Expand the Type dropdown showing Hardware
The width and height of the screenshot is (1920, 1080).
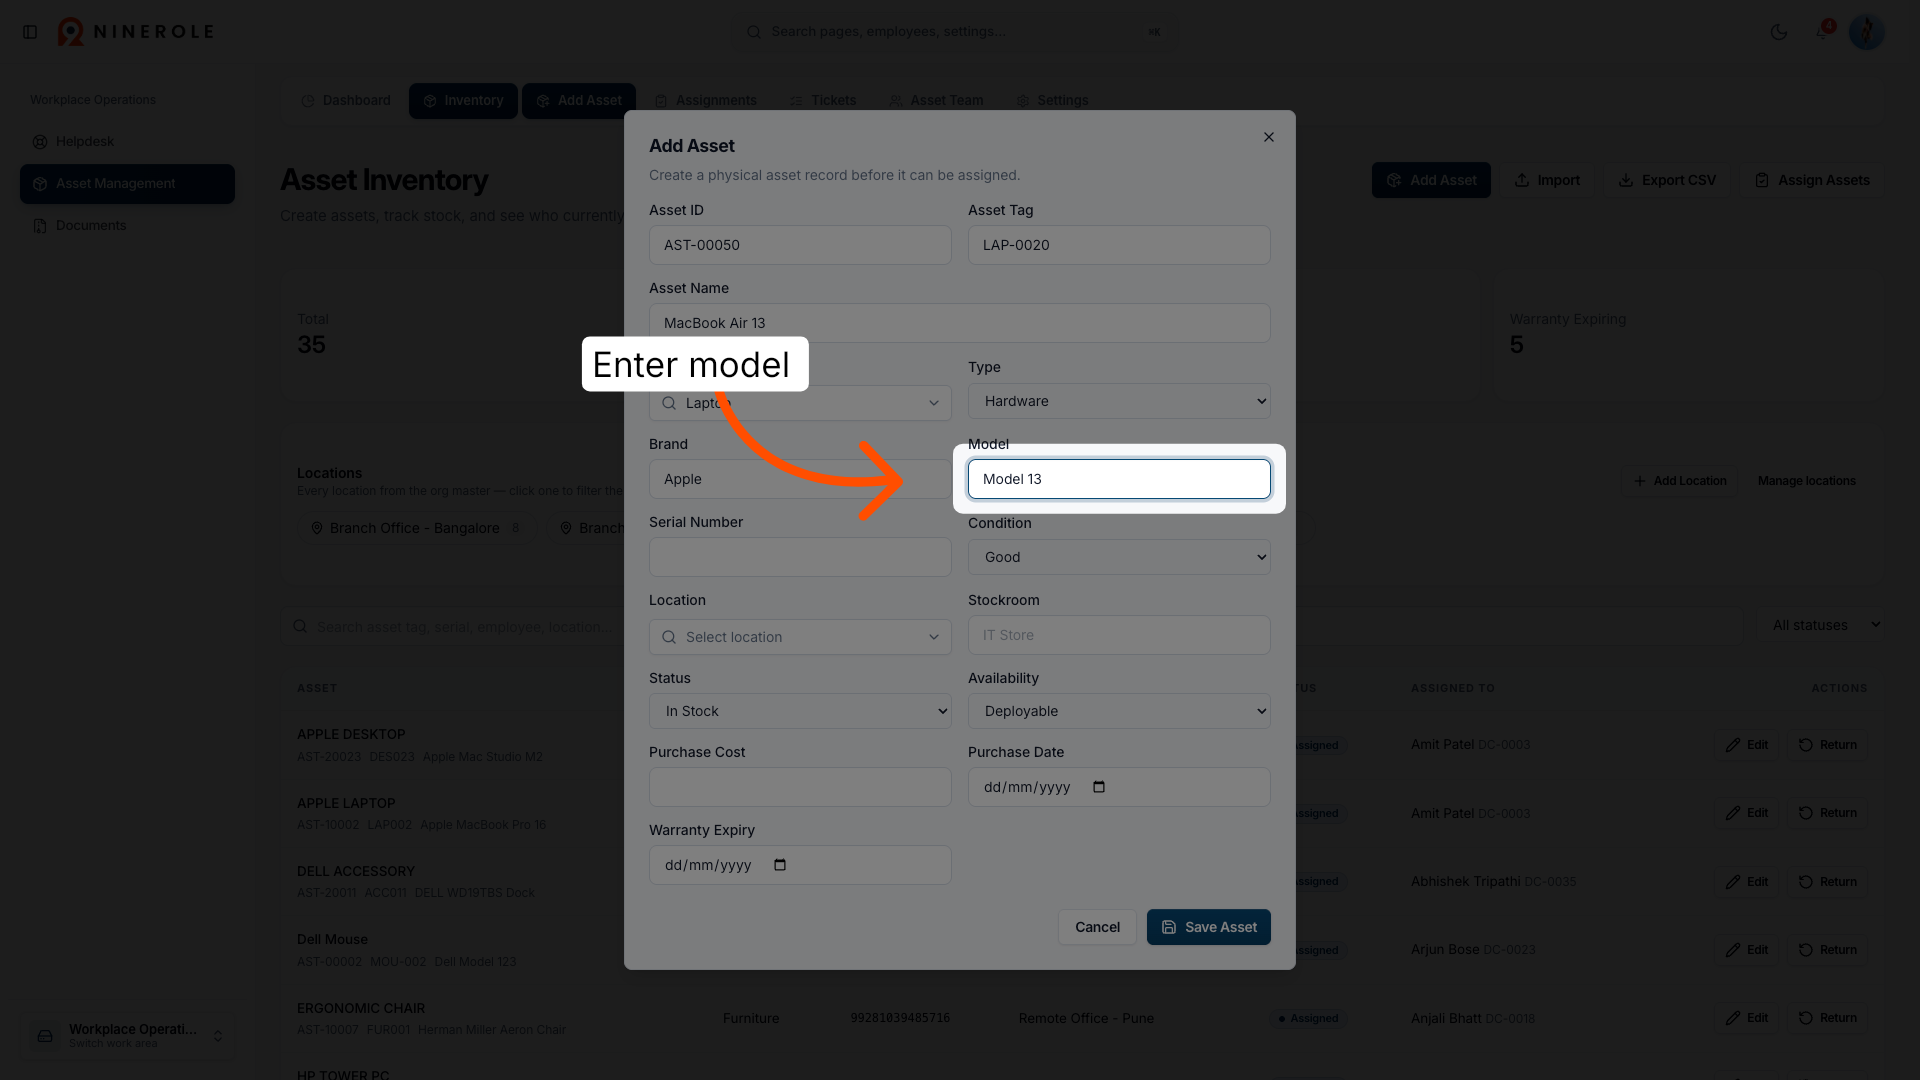coord(1119,401)
